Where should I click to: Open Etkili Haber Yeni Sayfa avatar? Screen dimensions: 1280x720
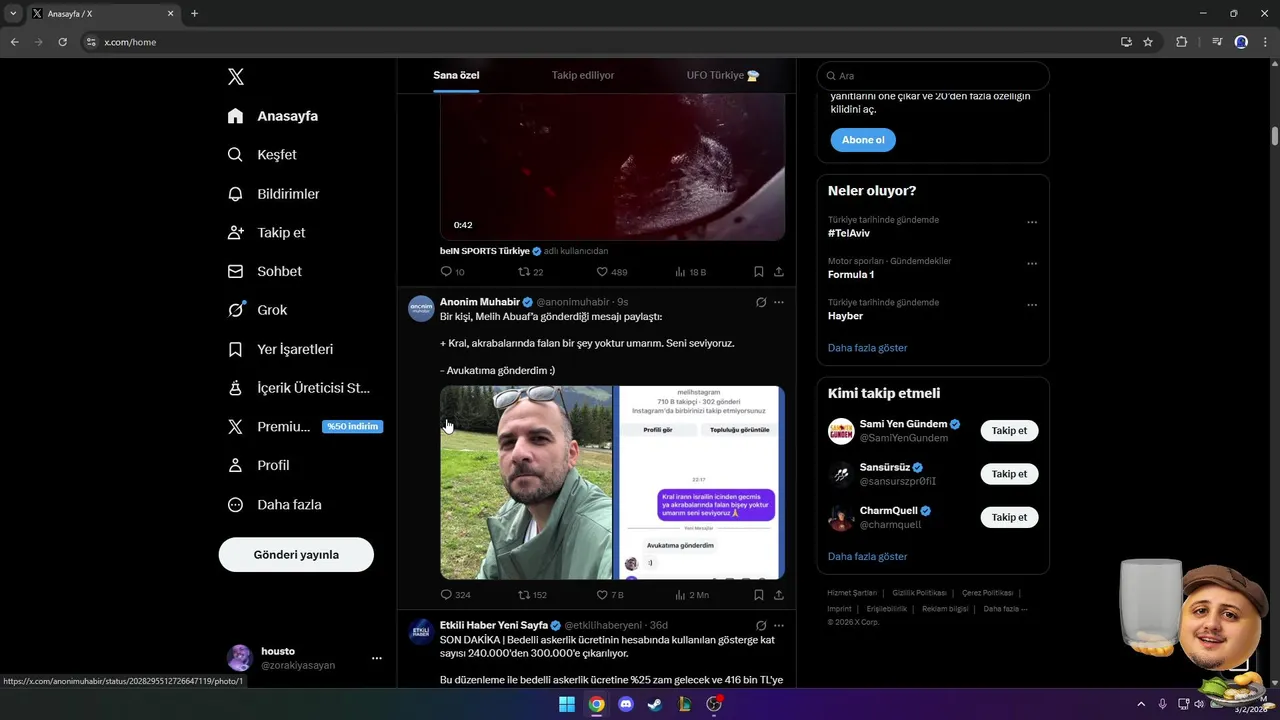[421, 631]
